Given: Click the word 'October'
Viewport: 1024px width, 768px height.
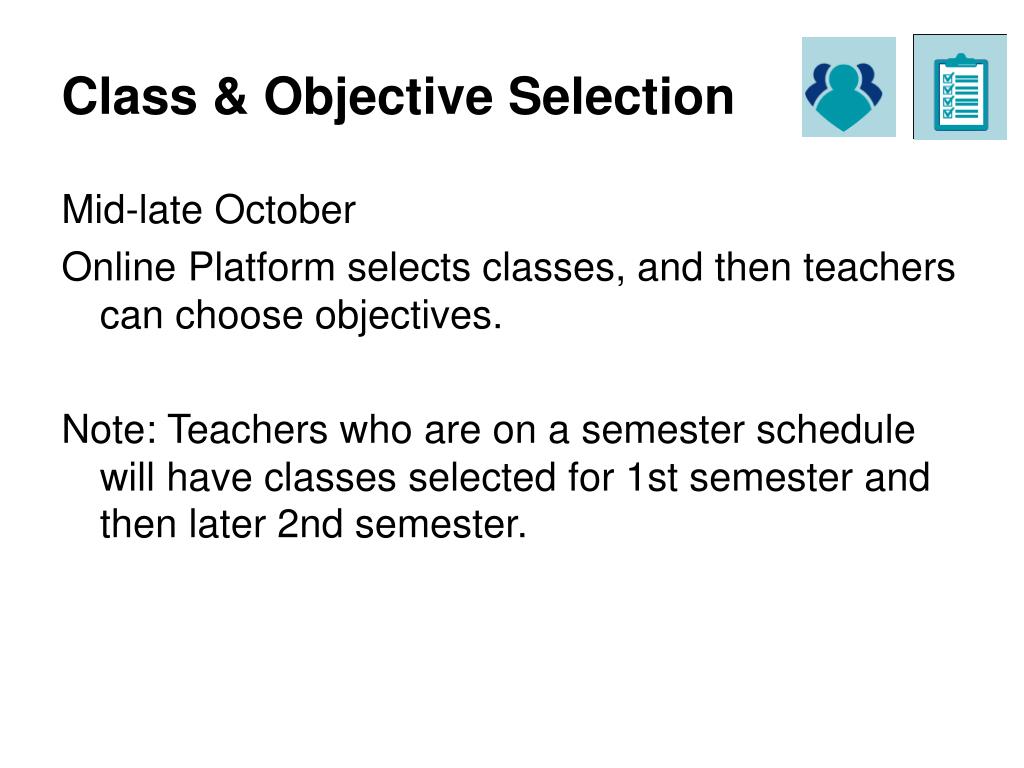Looking at the screenshot, I should tap(285, 210).
